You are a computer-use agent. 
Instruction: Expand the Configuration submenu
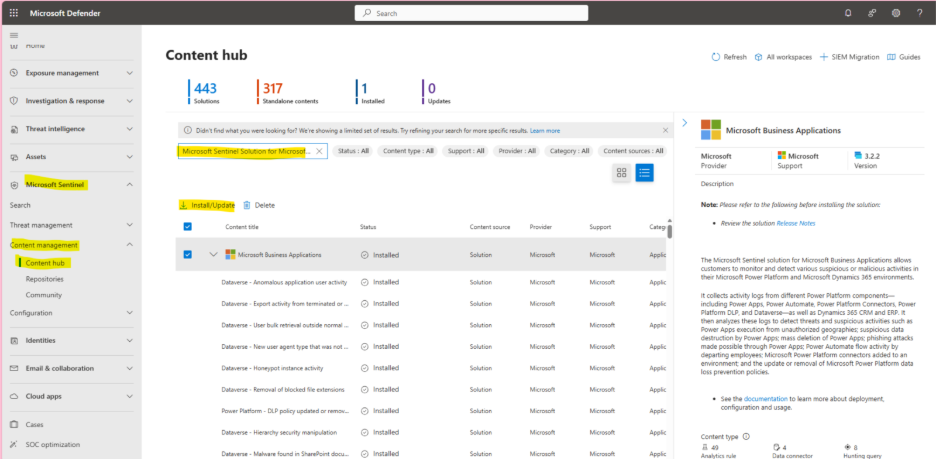130,313
